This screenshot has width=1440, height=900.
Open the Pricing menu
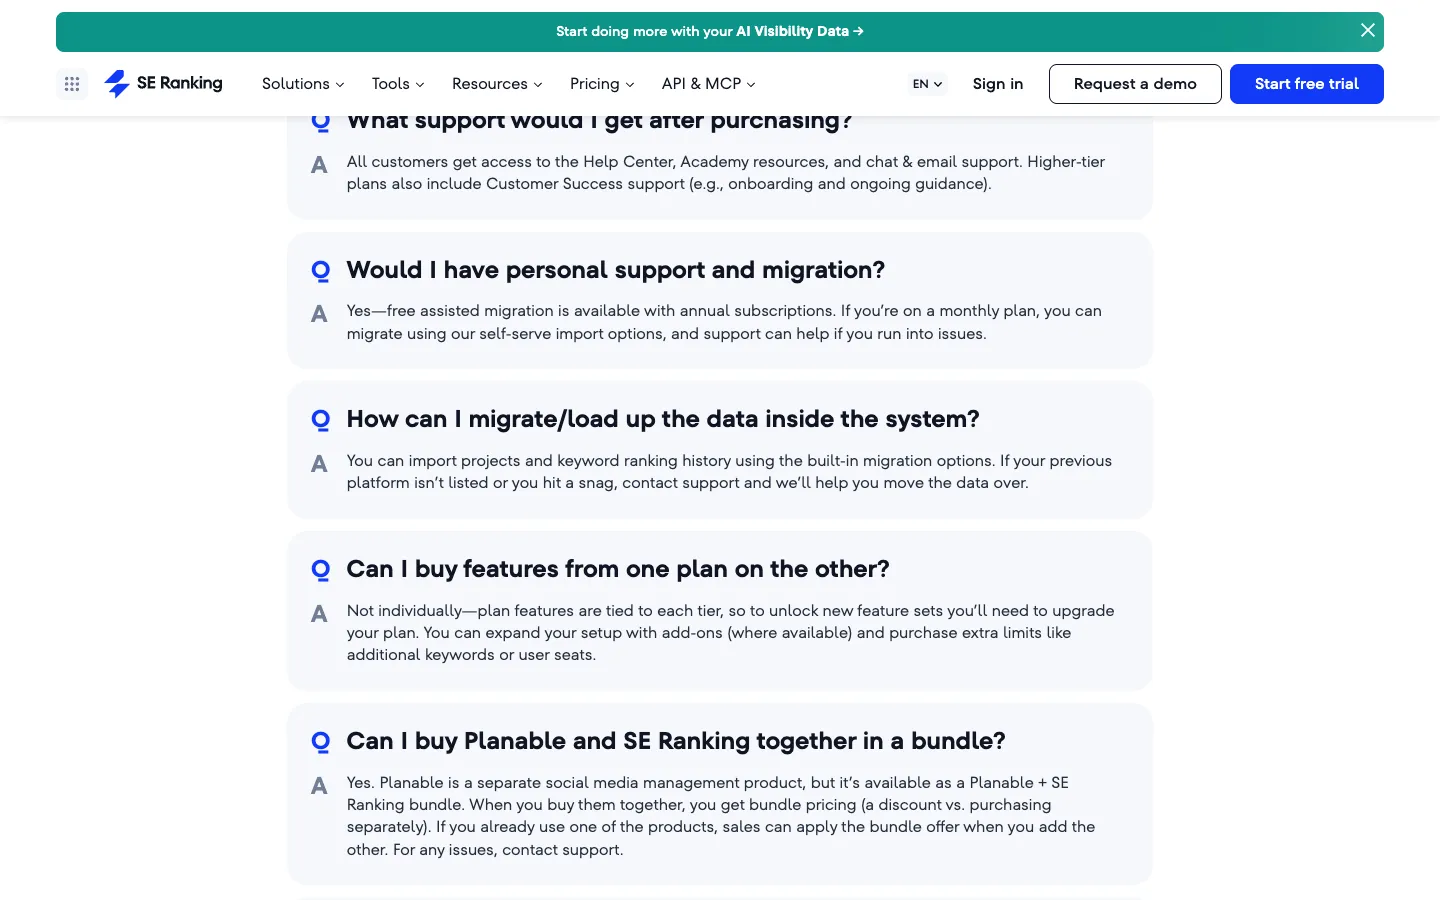[602, 84]
